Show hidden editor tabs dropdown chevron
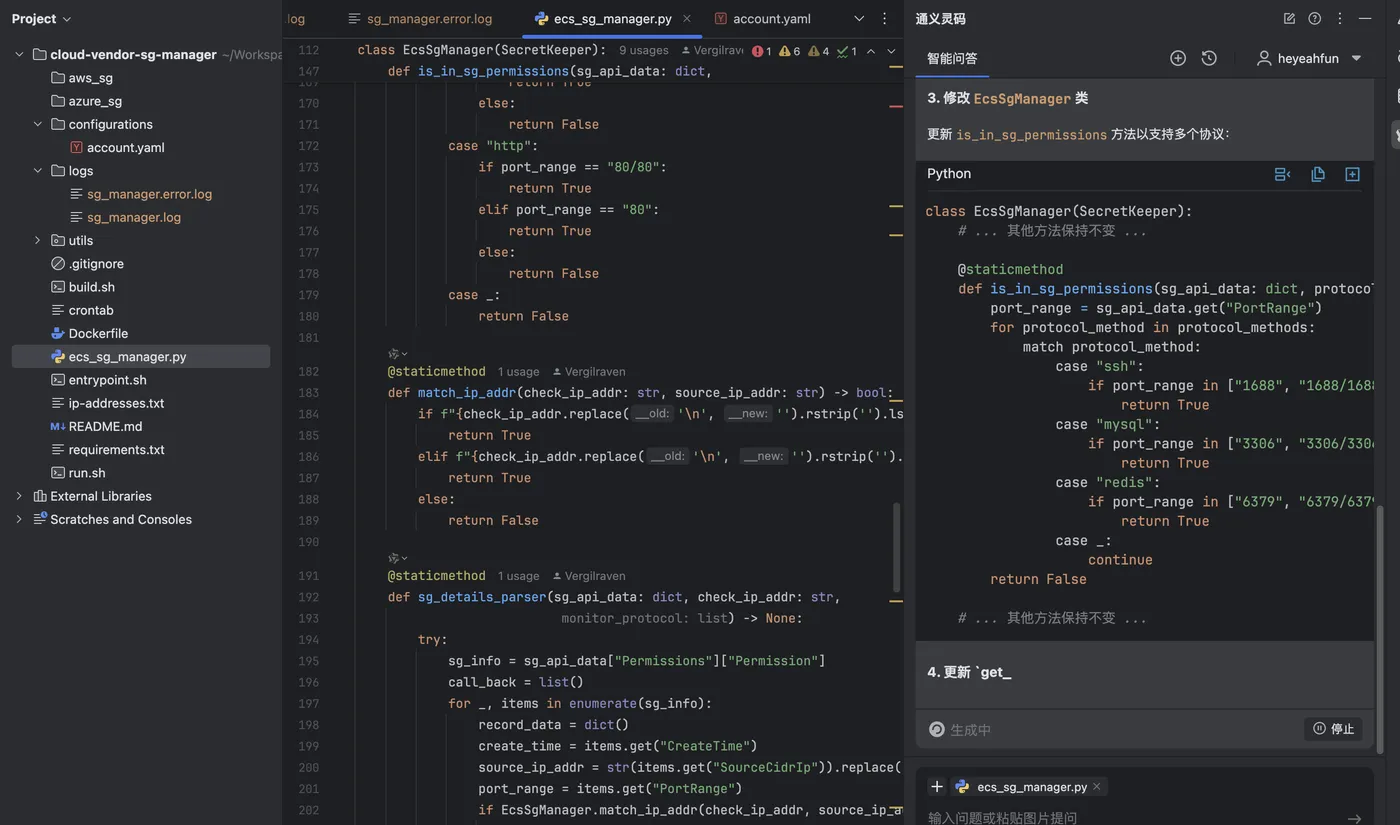The image size is (1400, 825). pos(859,18)
